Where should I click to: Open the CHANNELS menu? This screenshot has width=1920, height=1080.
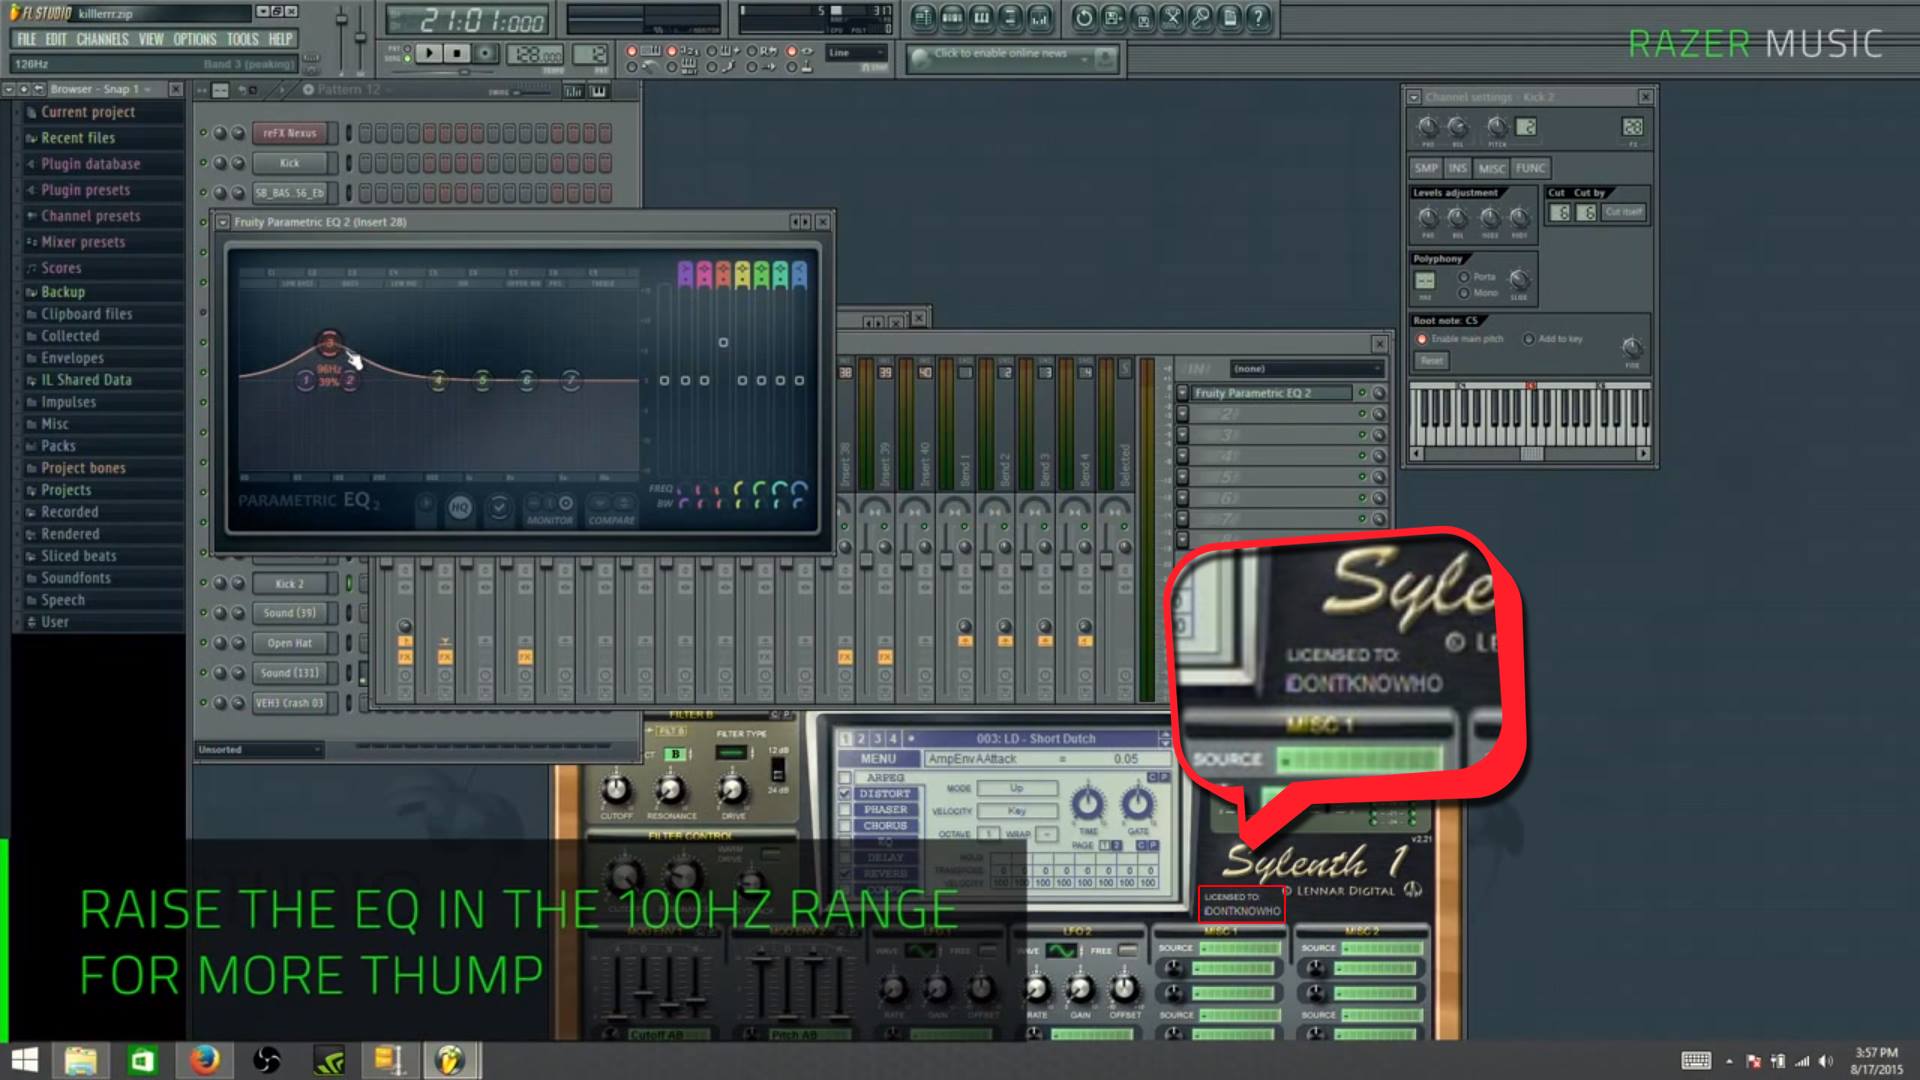(x=102, y=39)
